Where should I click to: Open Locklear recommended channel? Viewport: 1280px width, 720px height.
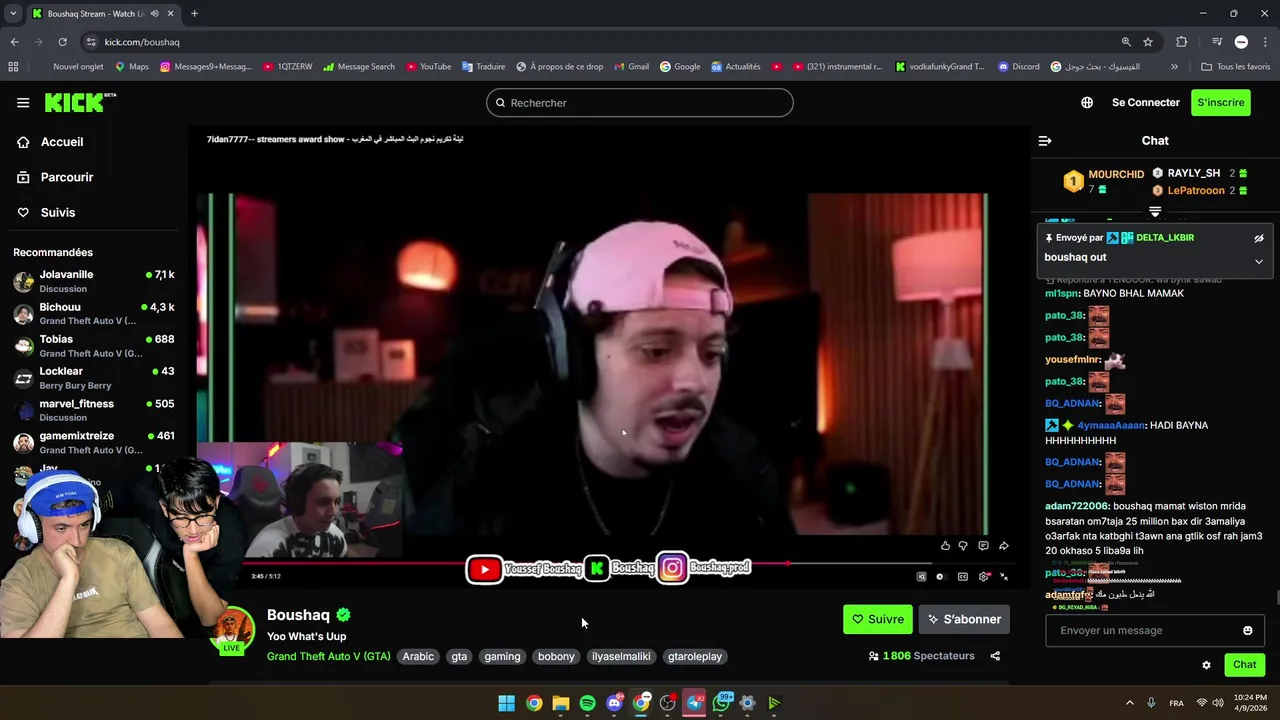click(94, 377)
